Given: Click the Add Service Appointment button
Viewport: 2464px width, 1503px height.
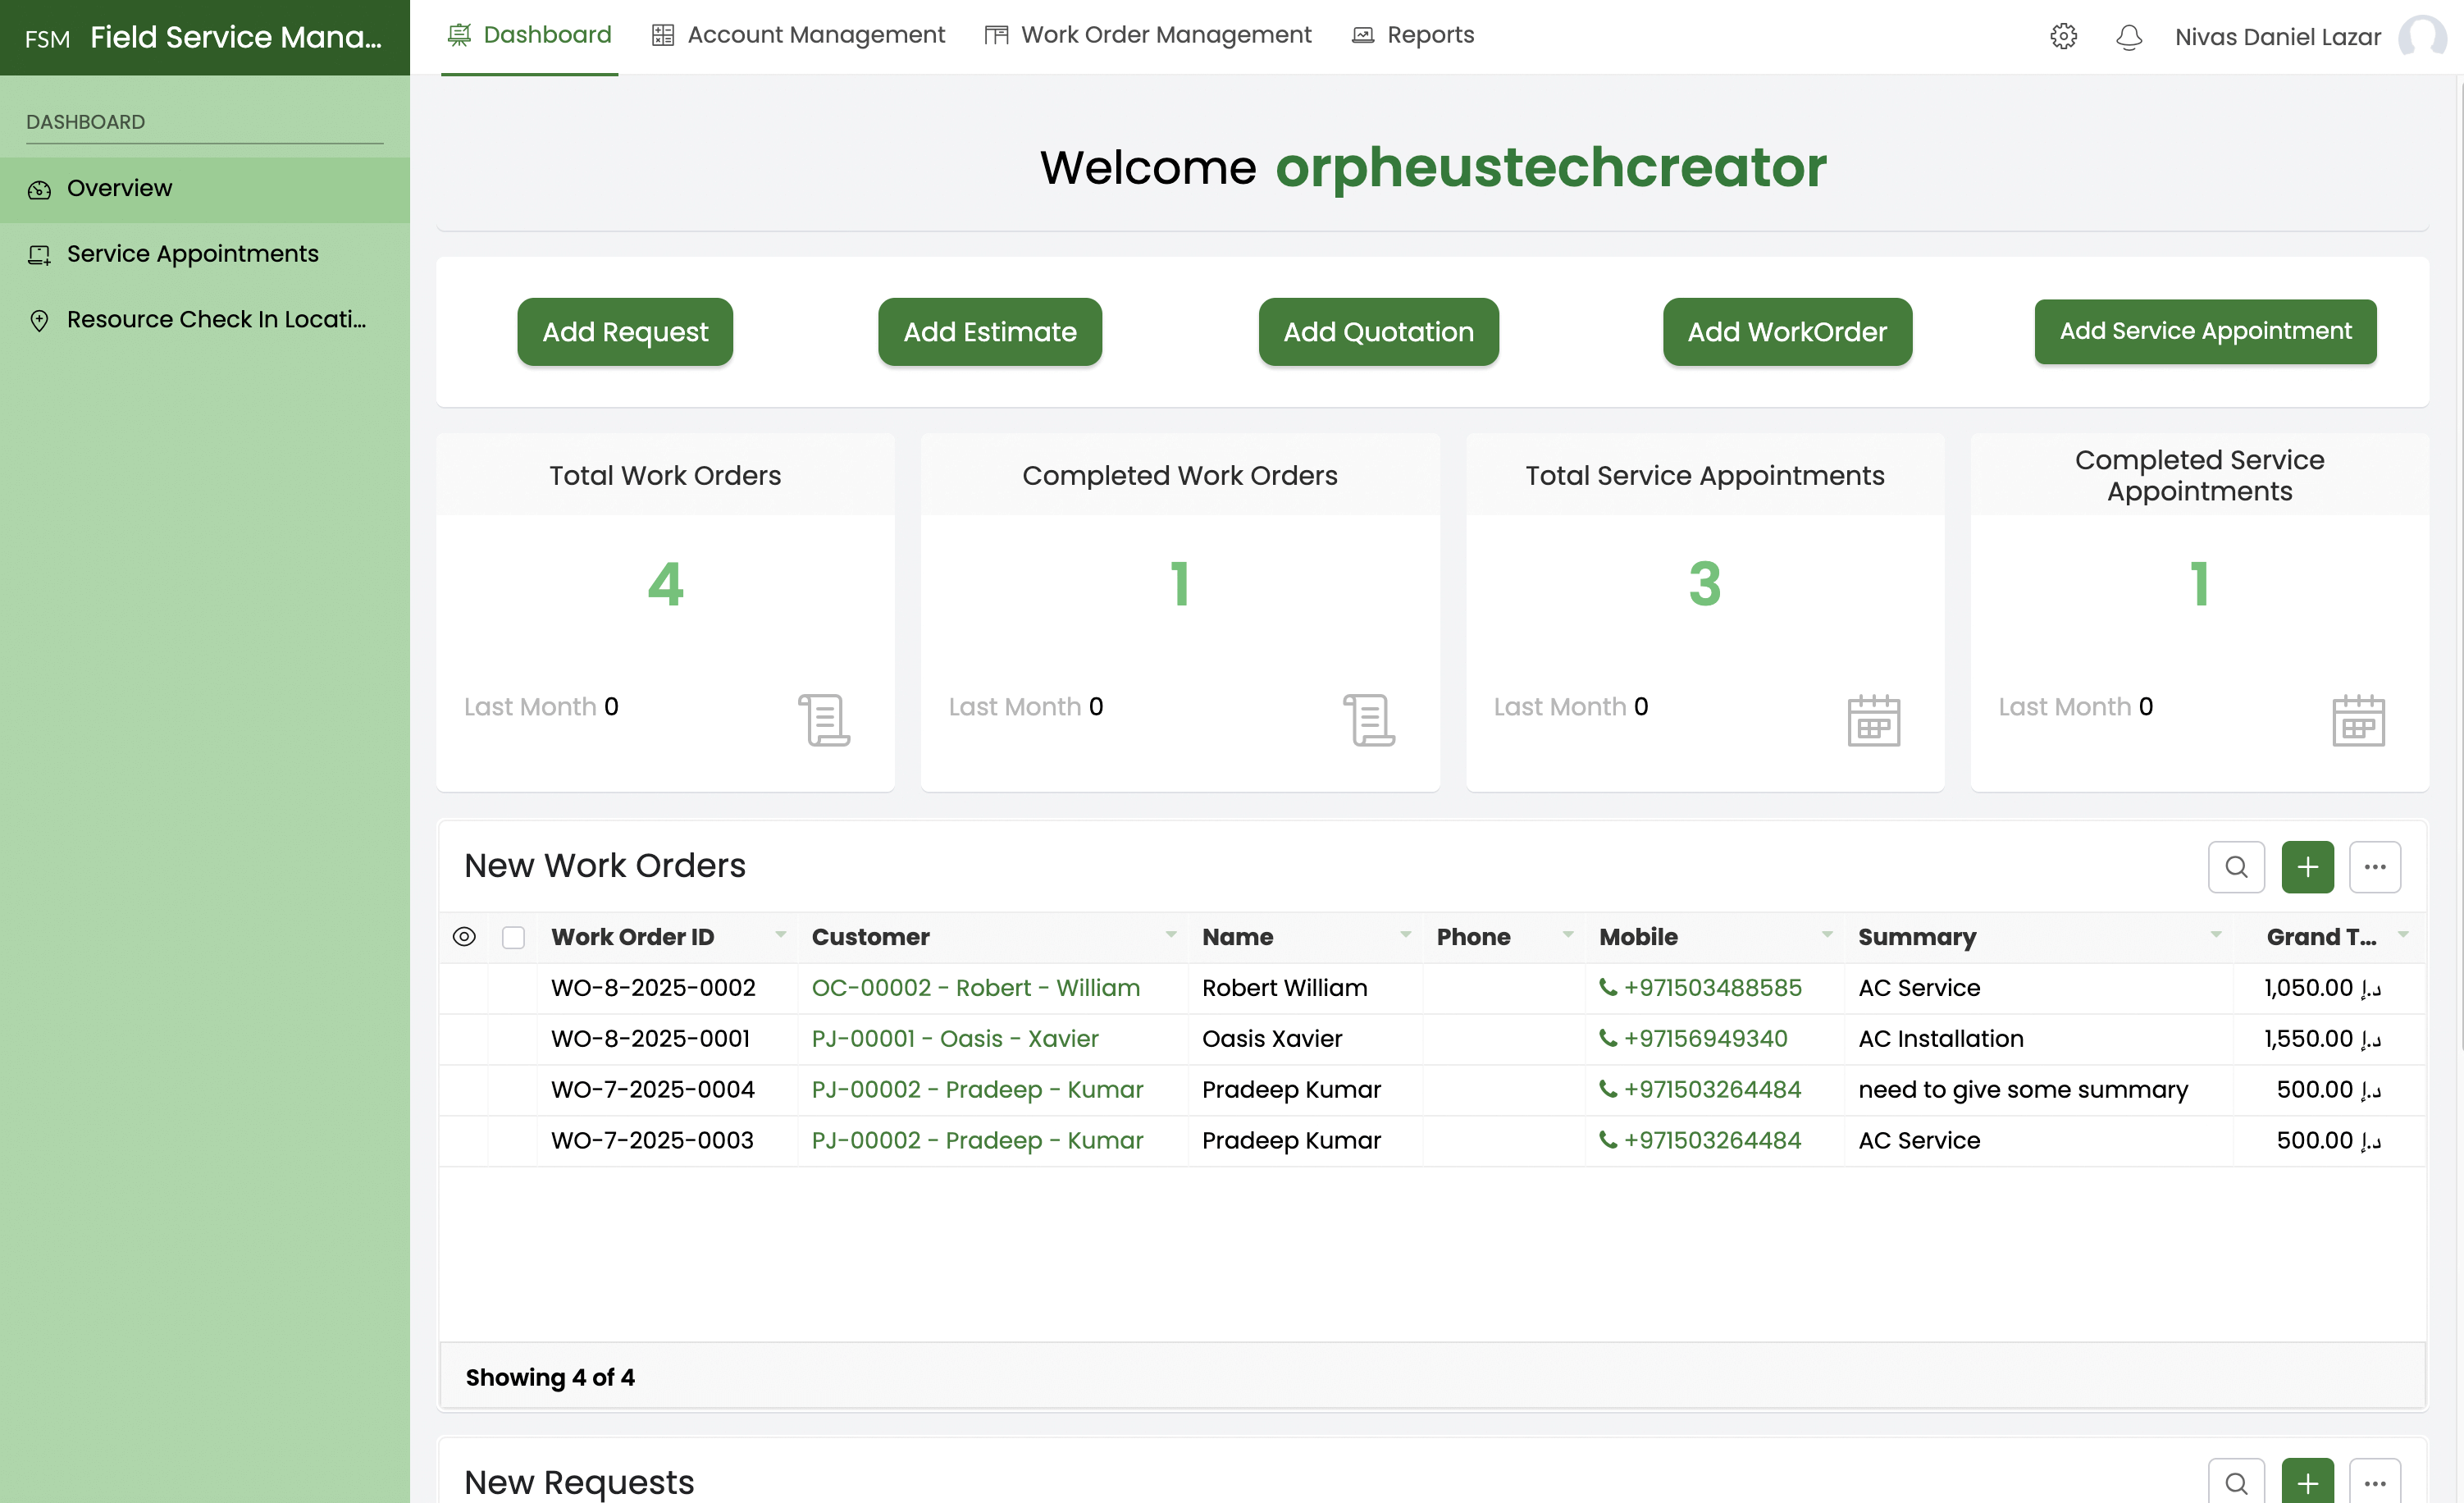Looking at the screenshot, I should (2204, 331).
